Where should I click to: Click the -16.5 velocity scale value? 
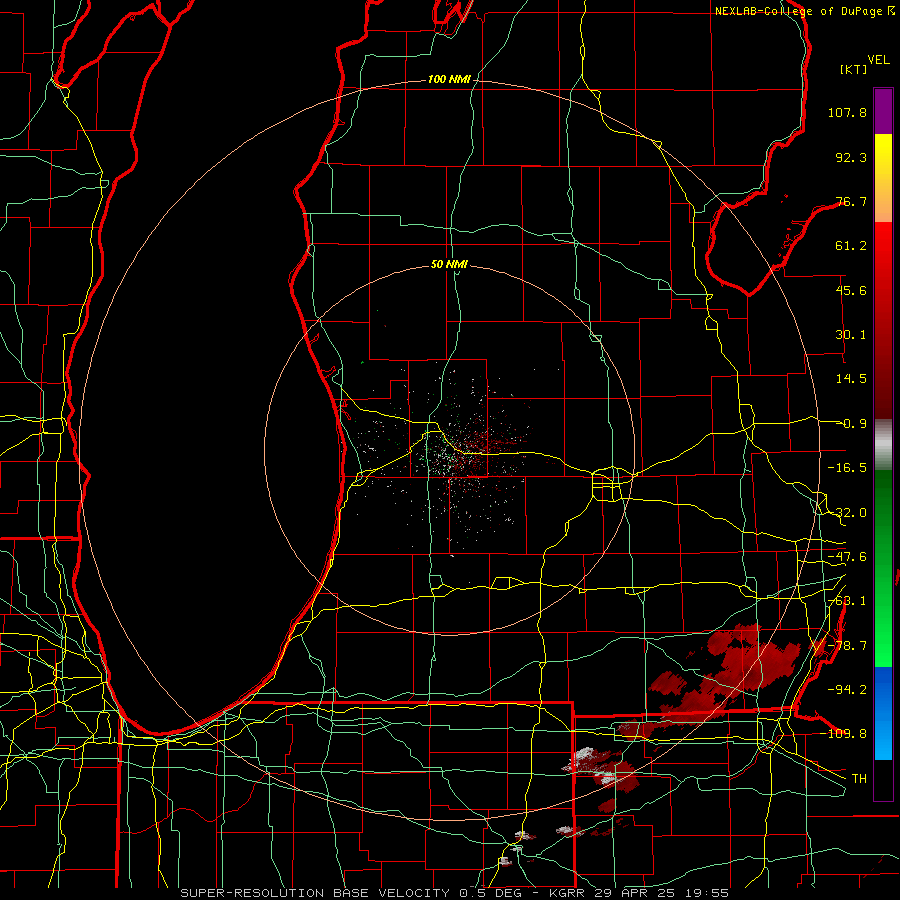pos(847,468)
